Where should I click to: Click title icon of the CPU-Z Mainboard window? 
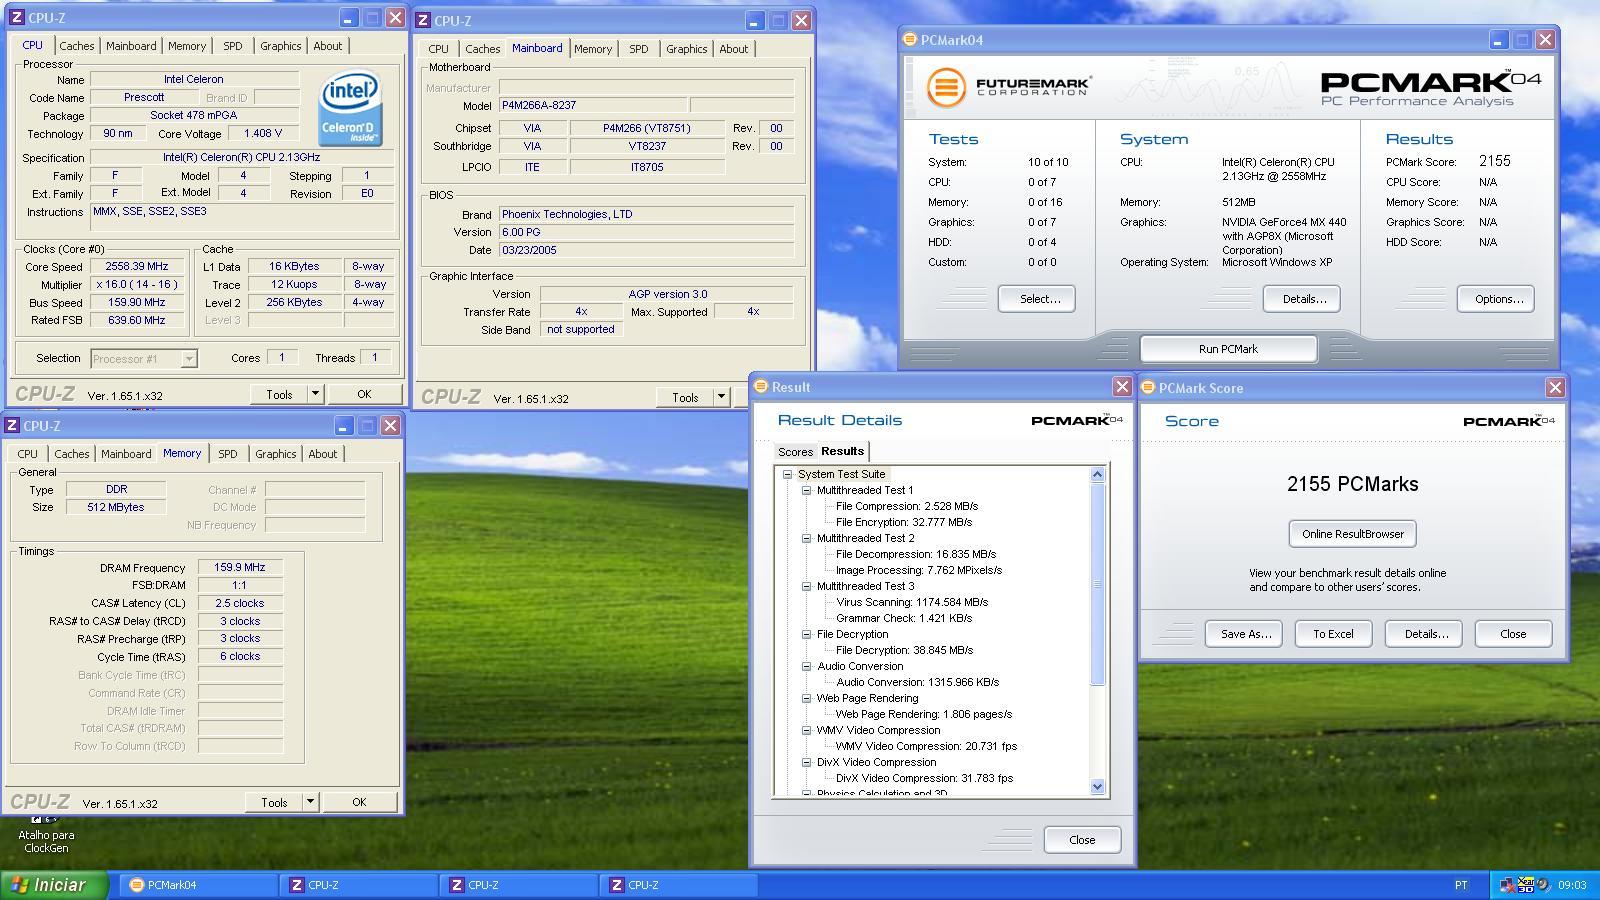[x=423, y=21]
